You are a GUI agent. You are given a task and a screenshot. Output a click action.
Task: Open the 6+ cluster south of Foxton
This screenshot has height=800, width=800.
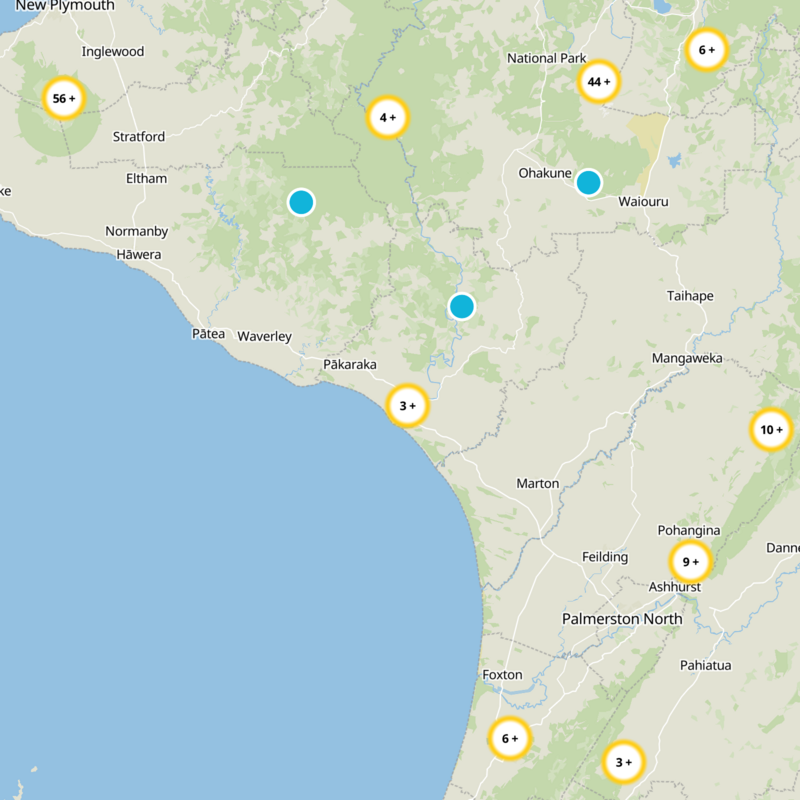pos(510,738)
